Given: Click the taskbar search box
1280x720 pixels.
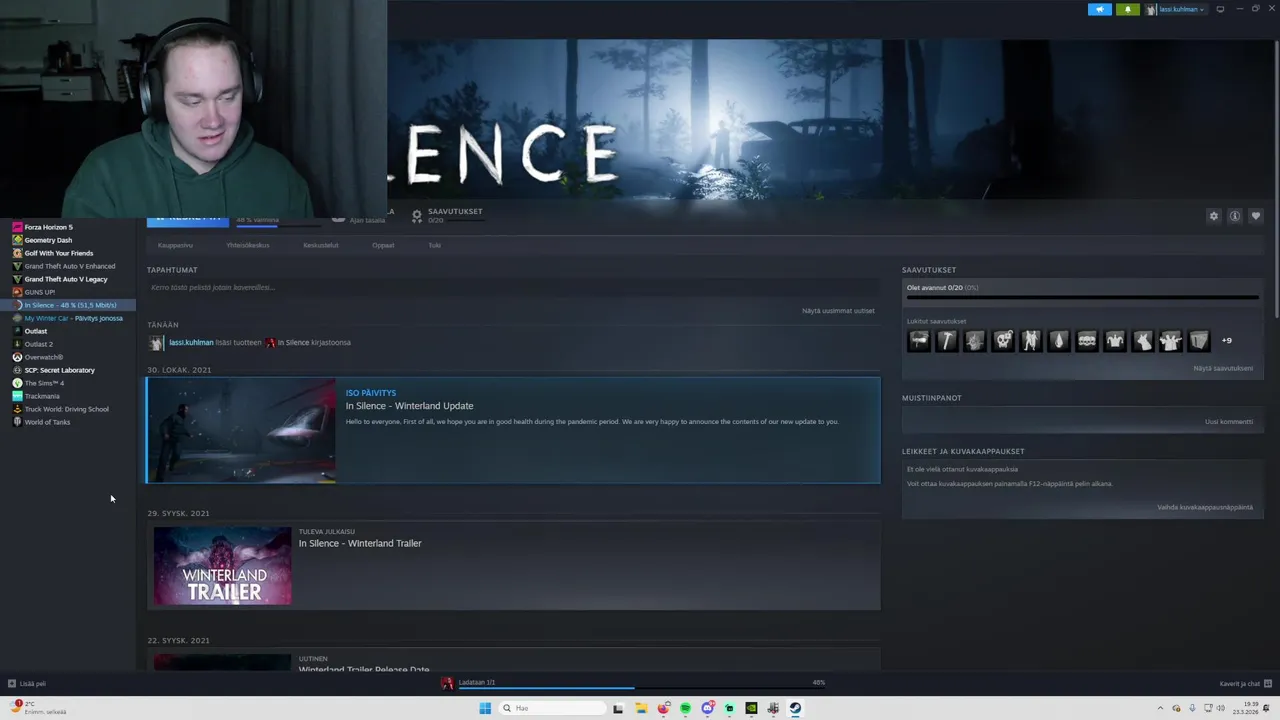Looking at the screenshot, I should [552, 708].
